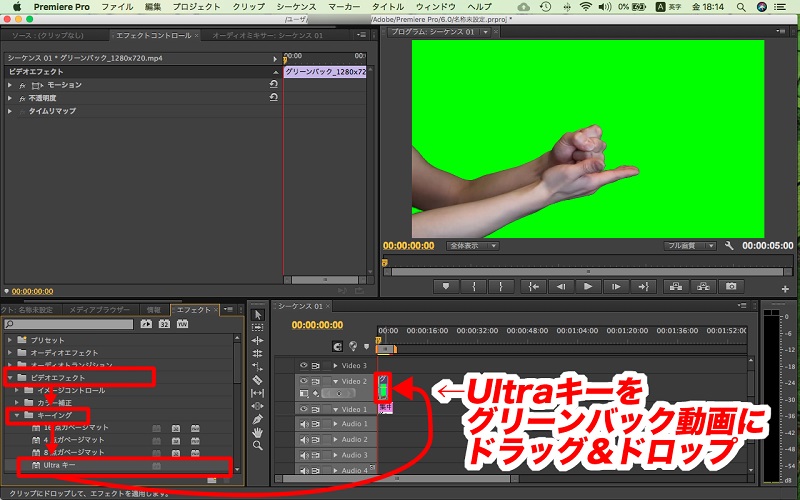Mute Audio 2 track speaker
The width and height of the screenshot is (800, 500).
[x=304, y=439]
